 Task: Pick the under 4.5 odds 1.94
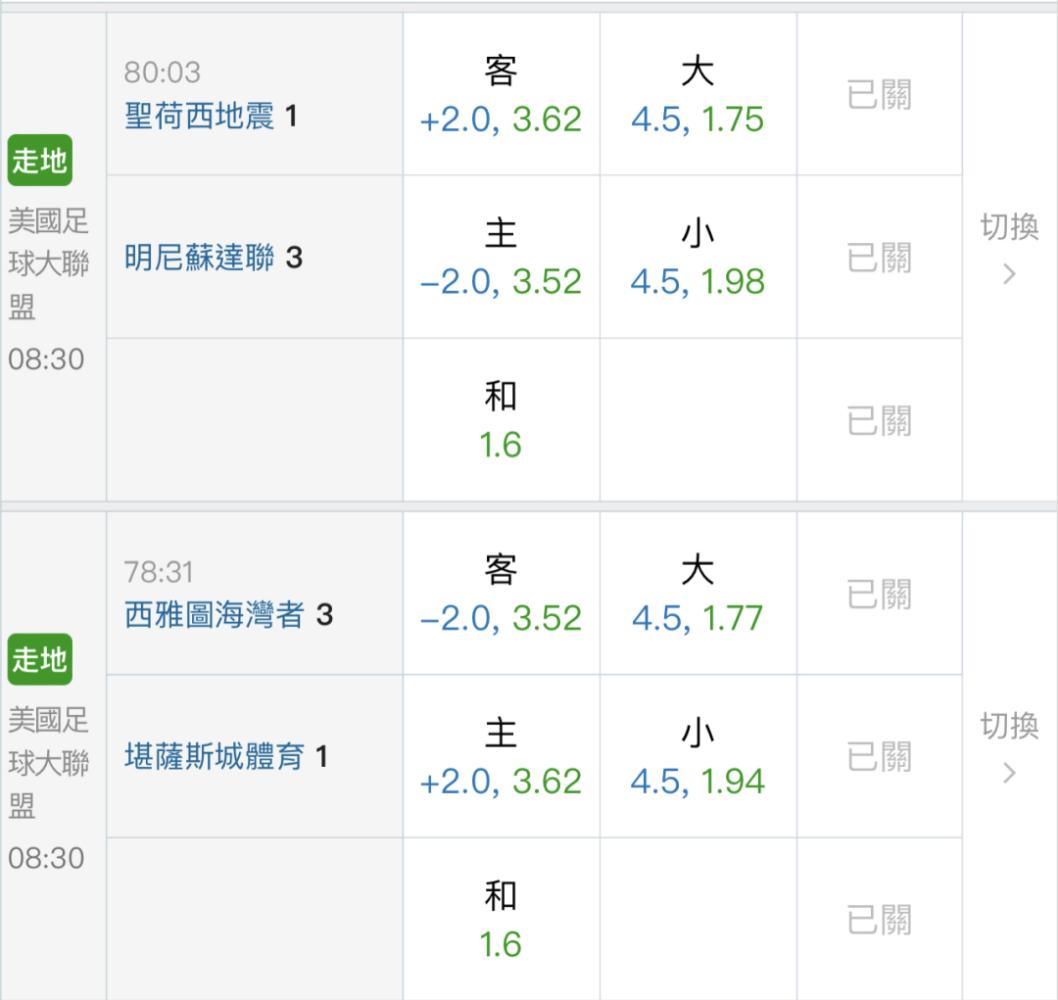pos(698,756)
